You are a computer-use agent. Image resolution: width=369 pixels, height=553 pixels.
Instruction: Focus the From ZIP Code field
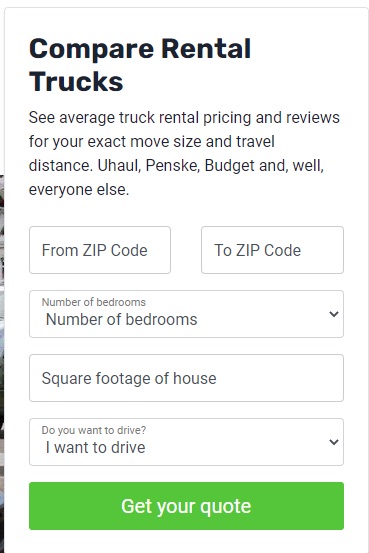tap(100, 250)
